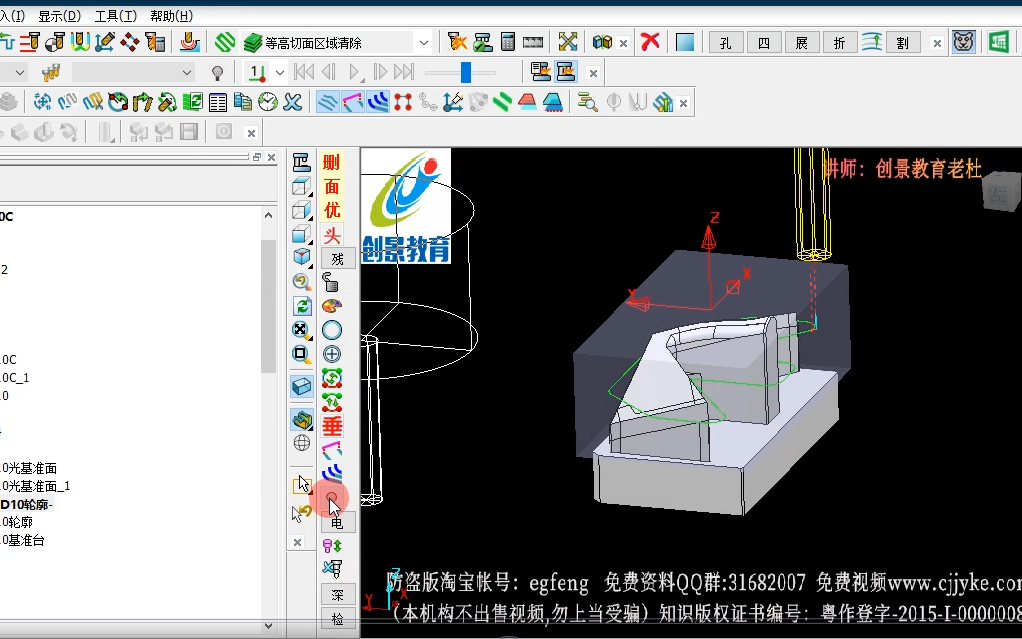
Task: Click the red 面 button
Action: (332, 186)
